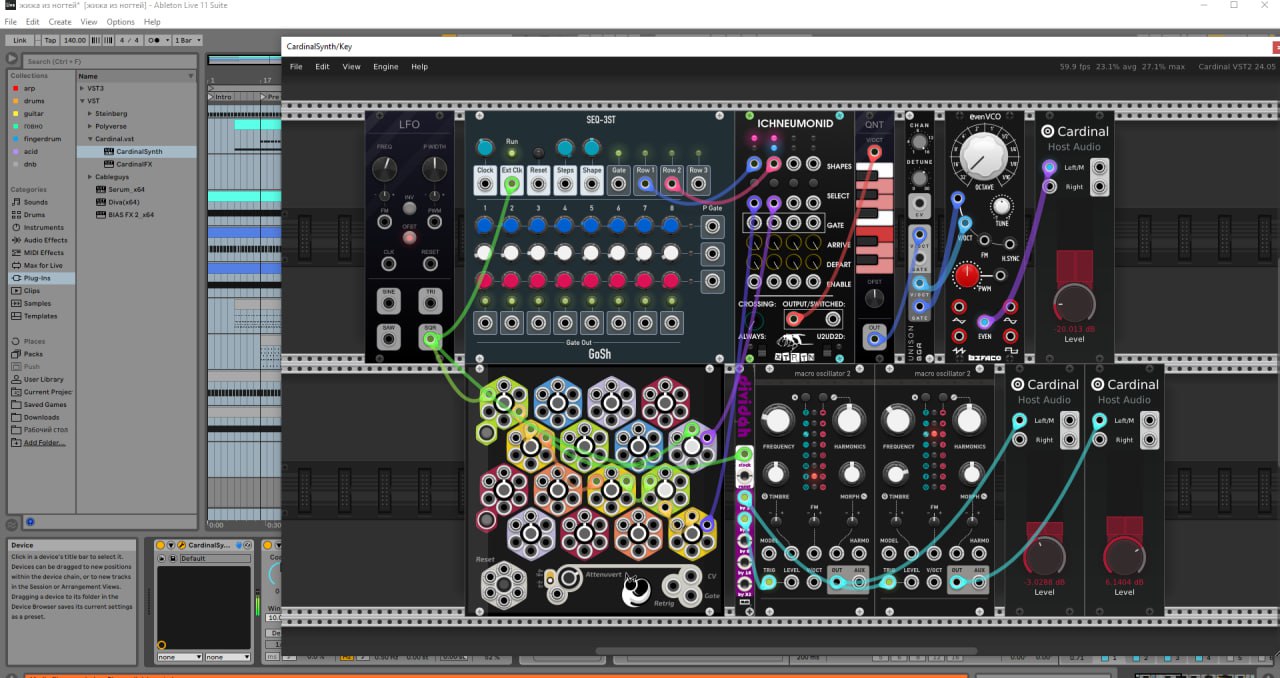Click the Level knob on top Host Audio
Viewport: 1280px width, 678px height.
click(x=1073, y=302)
